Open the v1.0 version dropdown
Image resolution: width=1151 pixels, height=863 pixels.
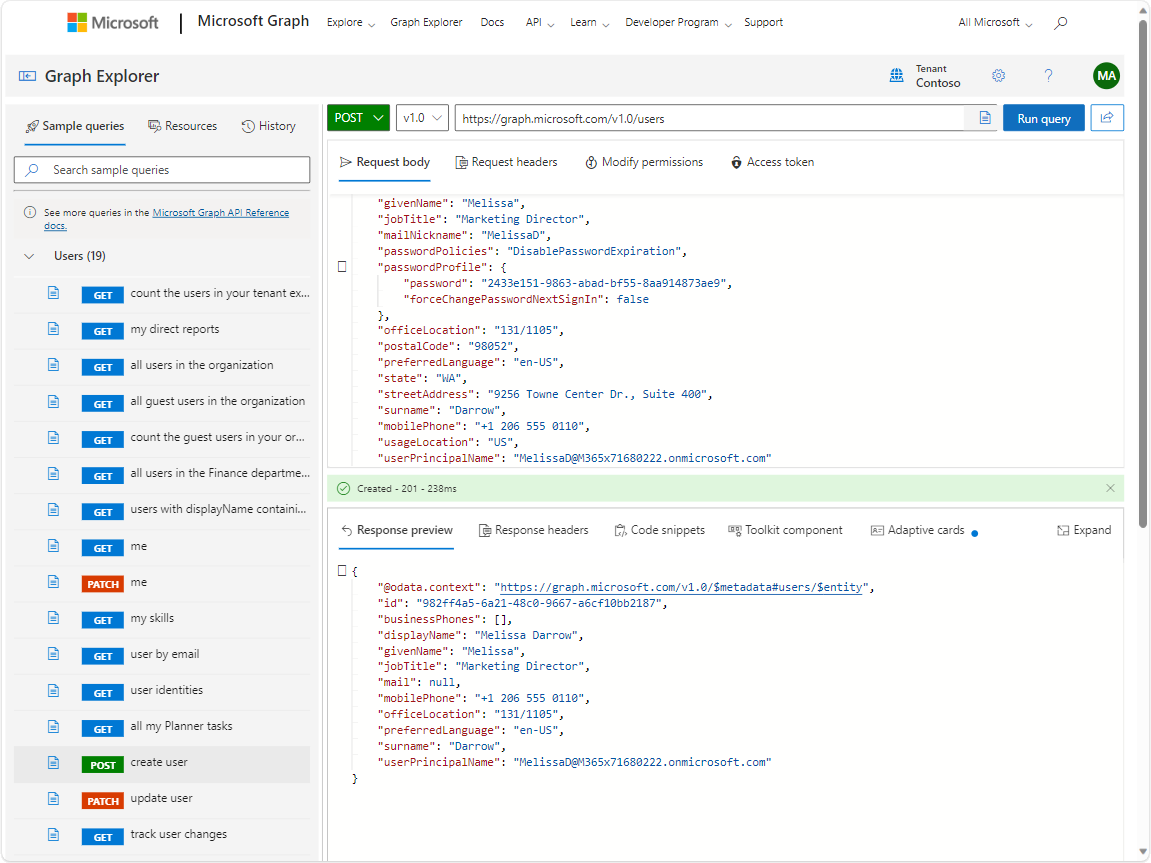(x=422, y=117)
